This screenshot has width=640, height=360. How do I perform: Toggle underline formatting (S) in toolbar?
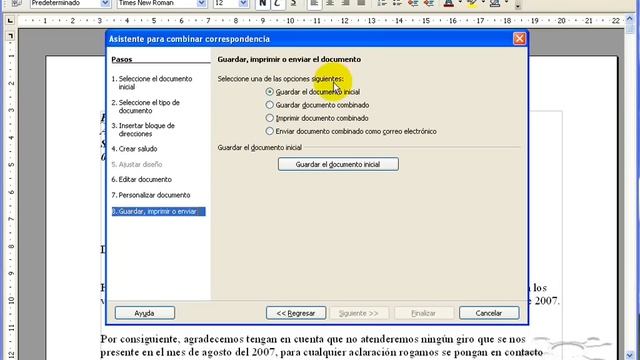tap(293, 4)
